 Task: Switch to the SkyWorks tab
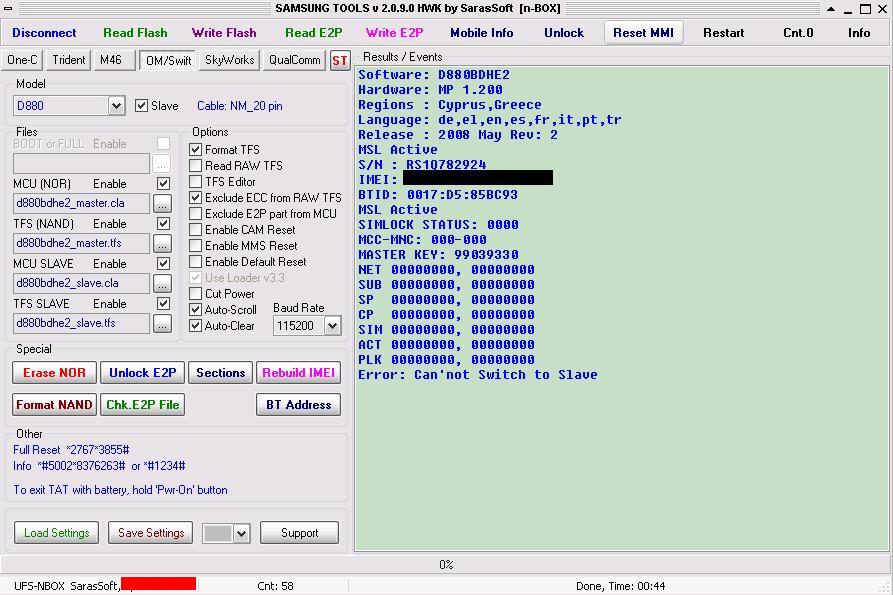[x=230, y=60]
